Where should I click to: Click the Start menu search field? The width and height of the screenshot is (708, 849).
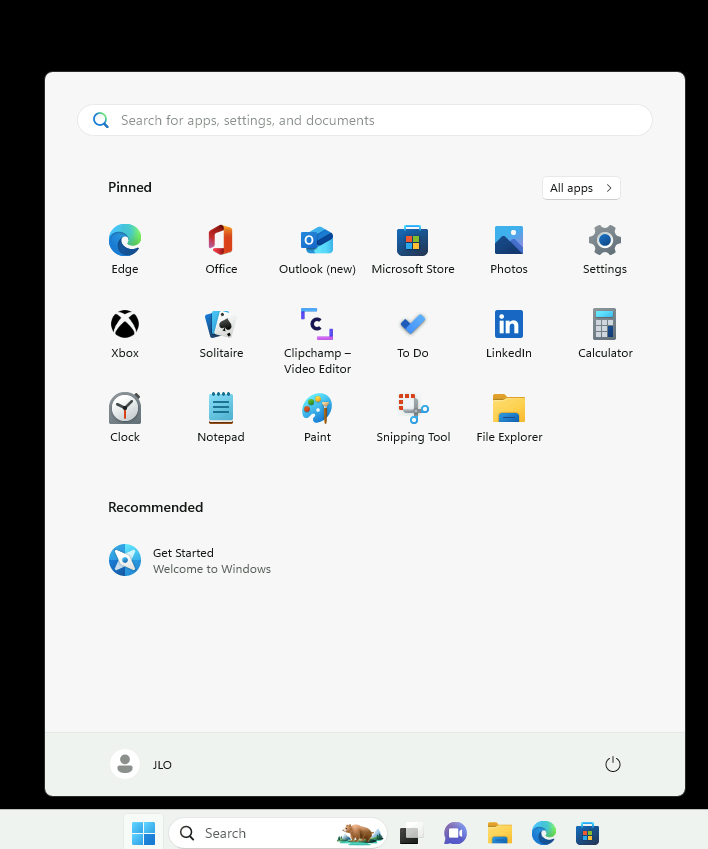(365, 120)
